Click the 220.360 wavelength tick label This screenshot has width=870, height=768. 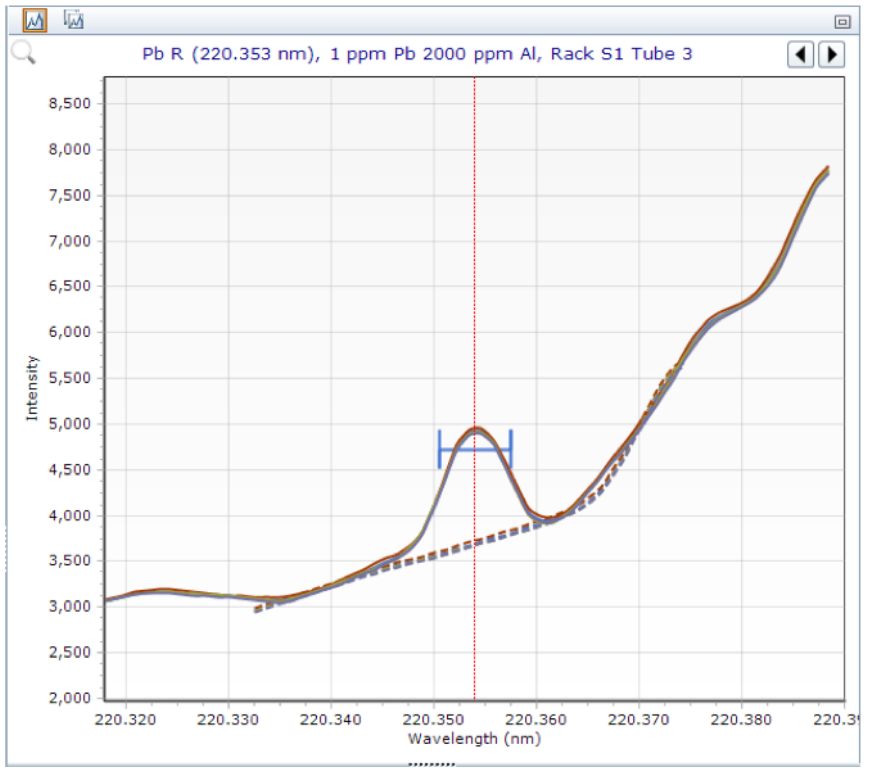[x=536, y=720]
